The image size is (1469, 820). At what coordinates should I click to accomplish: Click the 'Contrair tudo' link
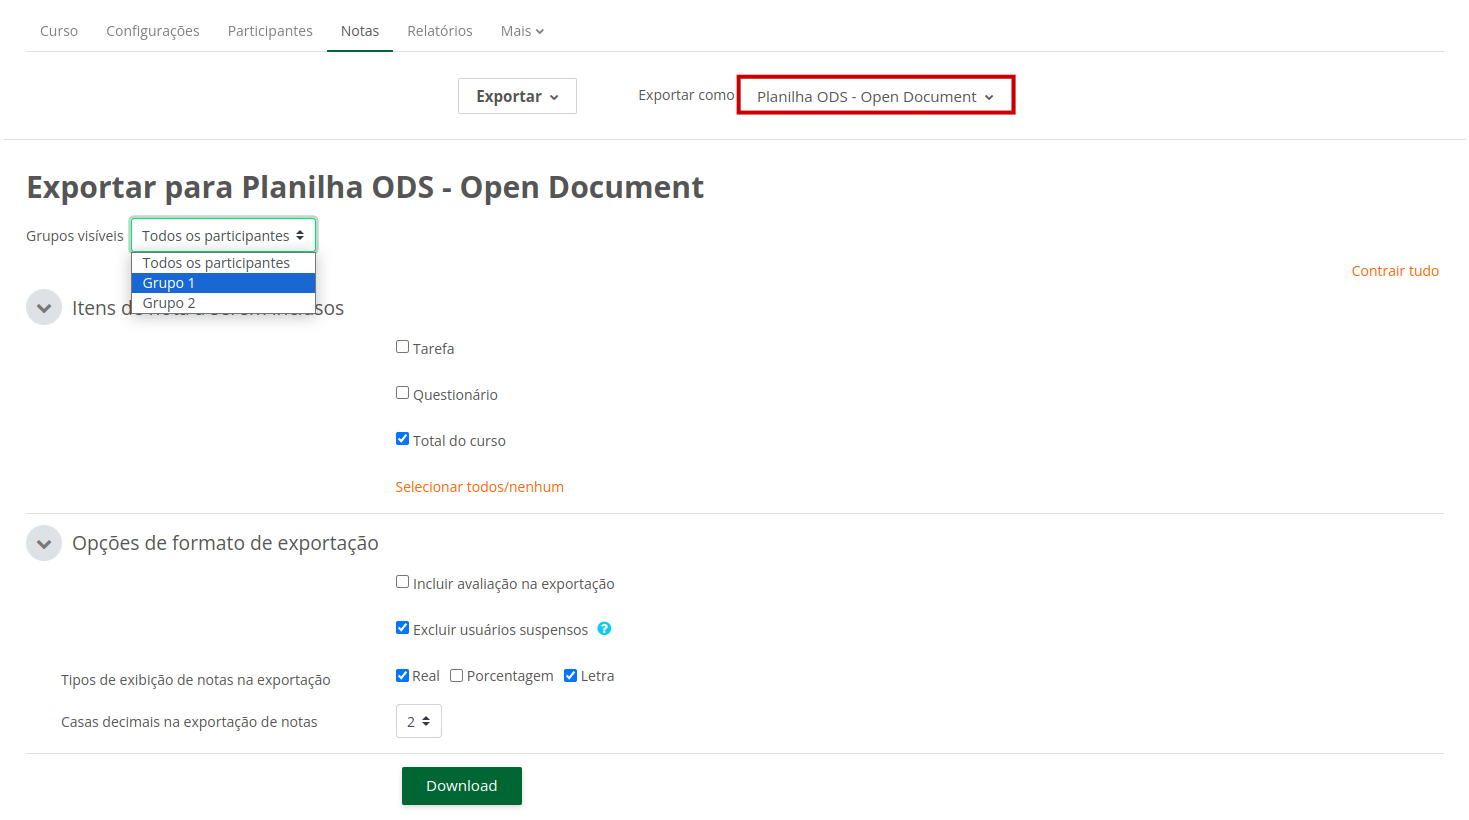pyautogui.click(x=1394, y=270)
